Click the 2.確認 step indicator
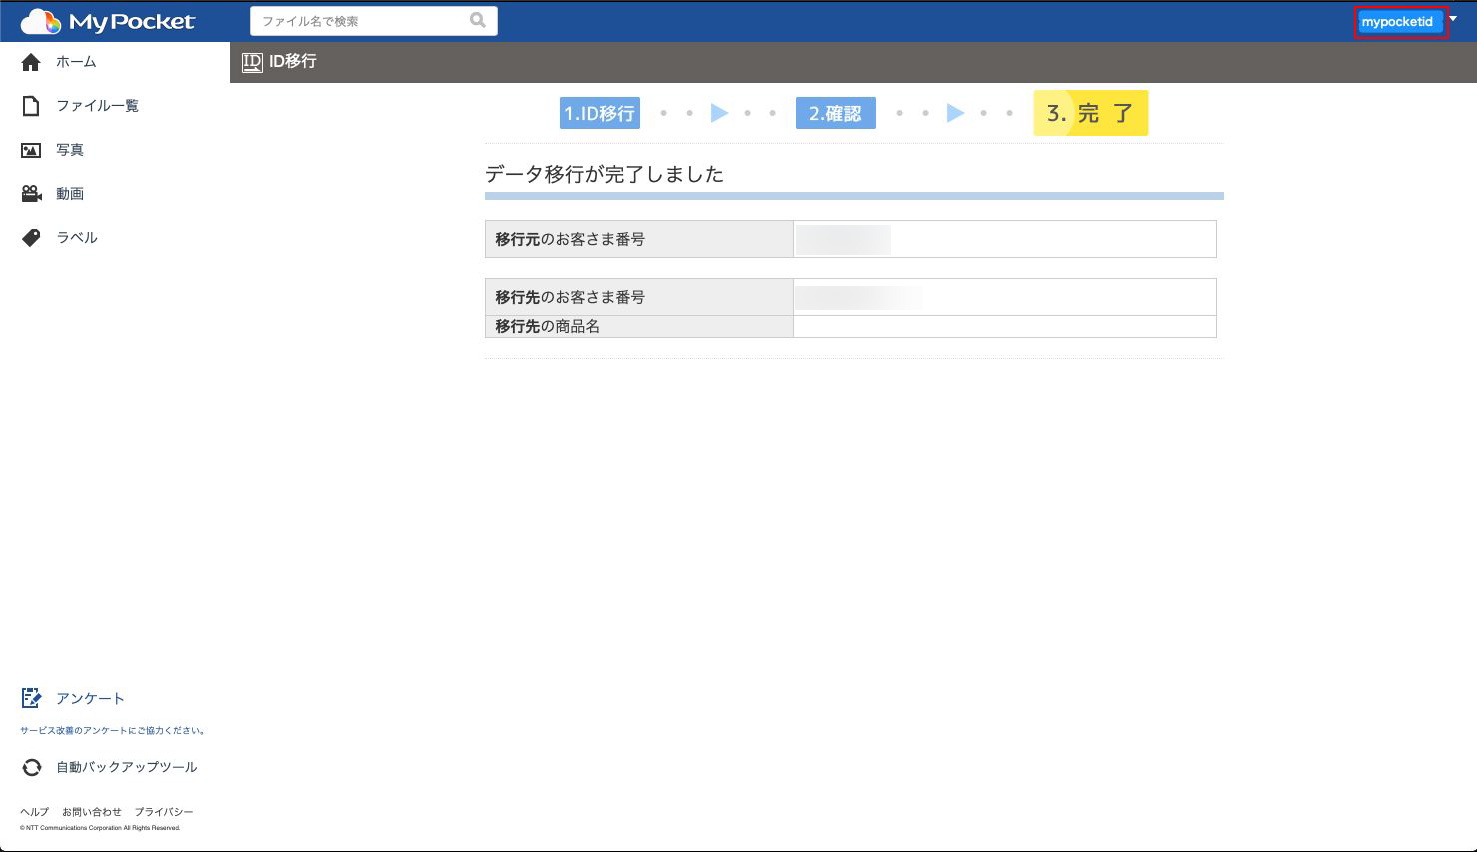This screenshot has height=852, width=1477. tap(836, 113)
